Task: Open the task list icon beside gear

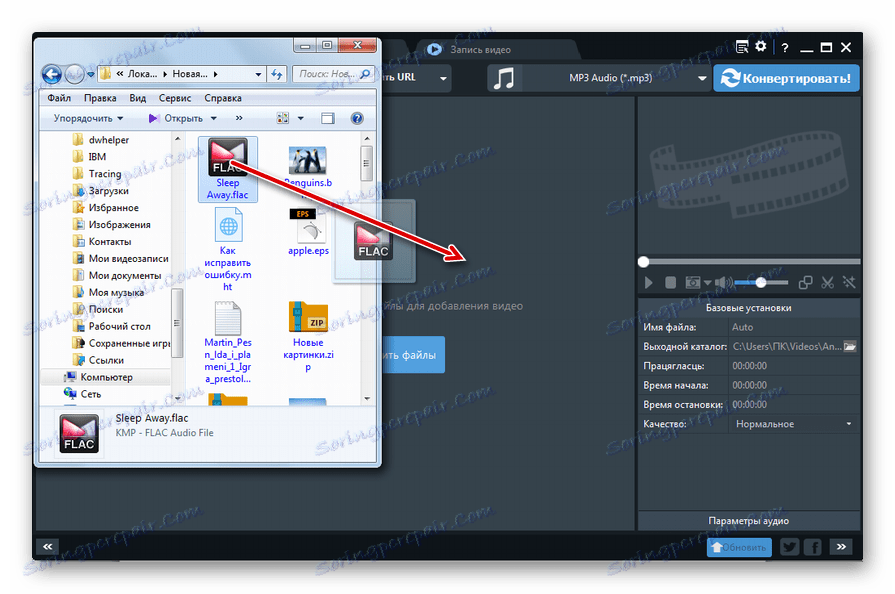Action: click(742, 47)
